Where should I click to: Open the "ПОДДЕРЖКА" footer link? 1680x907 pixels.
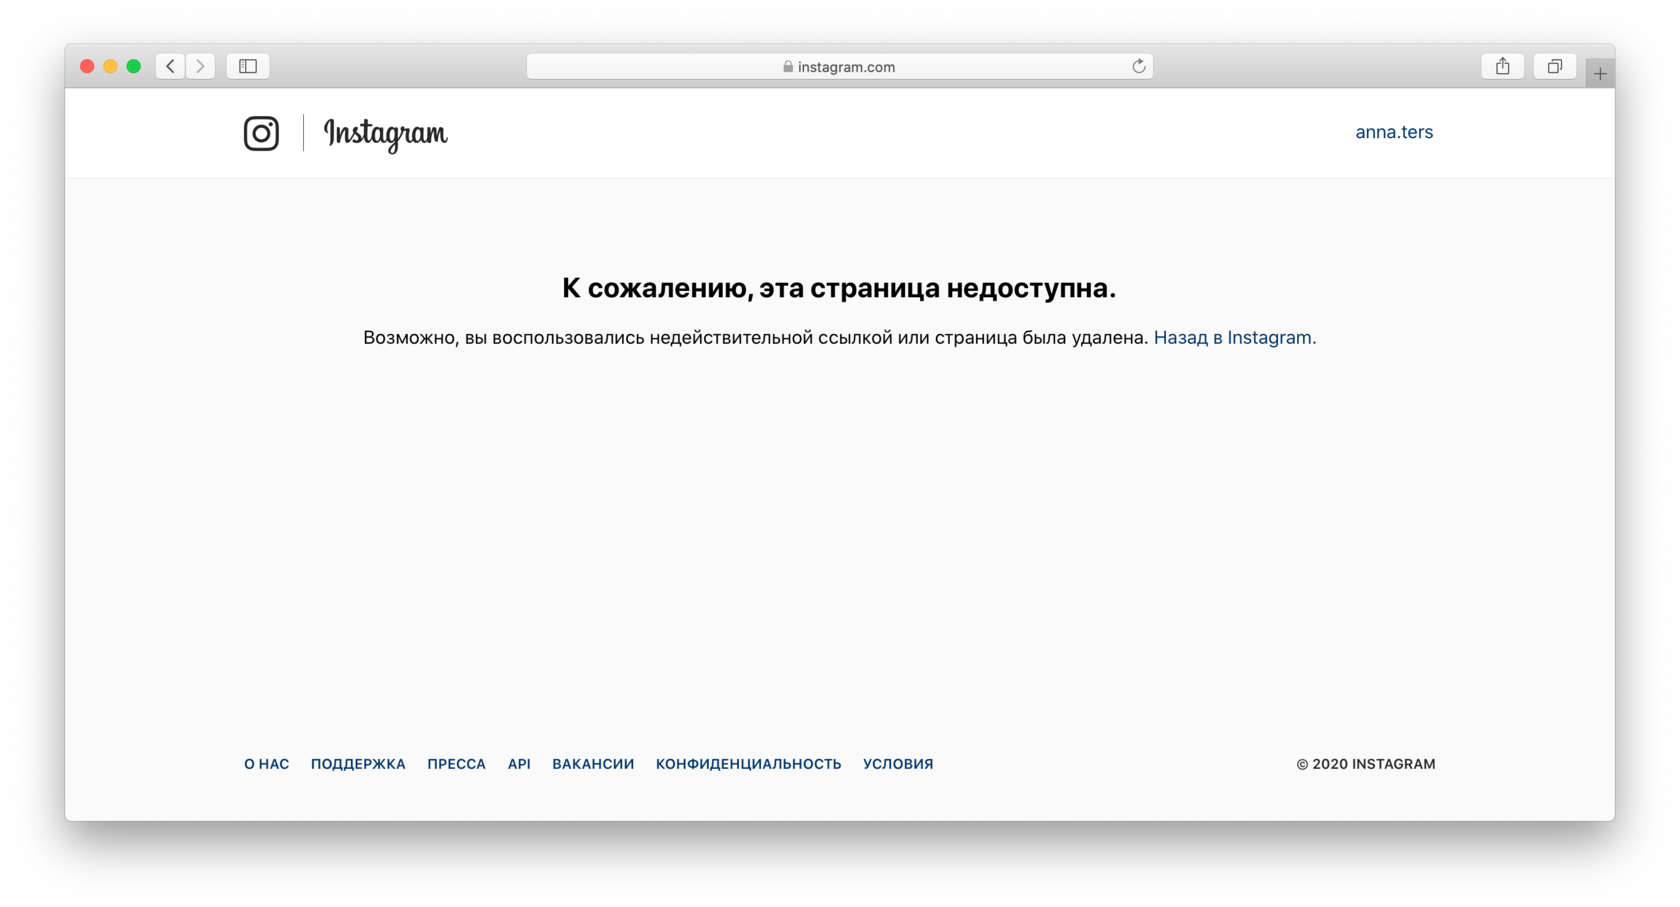(x=358, y=764)
